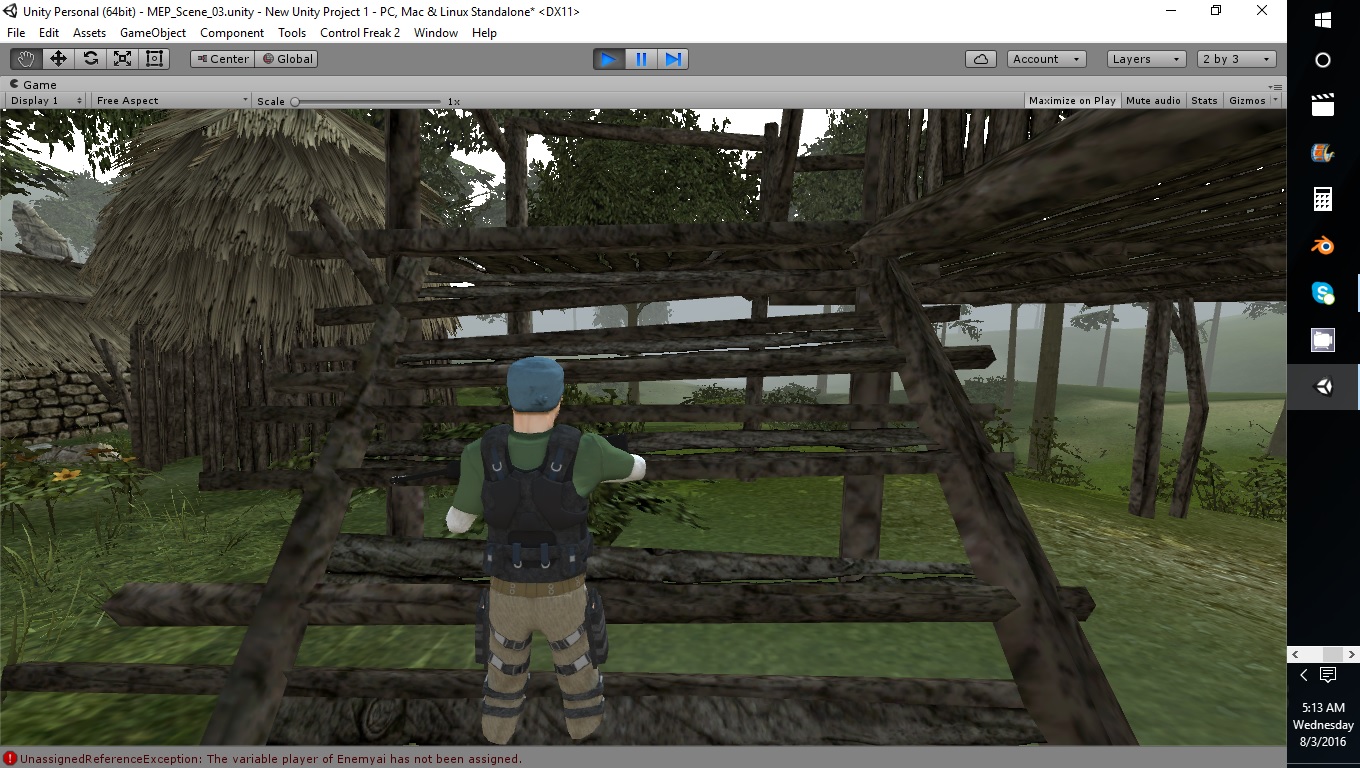The width and height of the screenshot is (1360, 768).
Task: Enable Maximize on Play
Action: 1071,100
